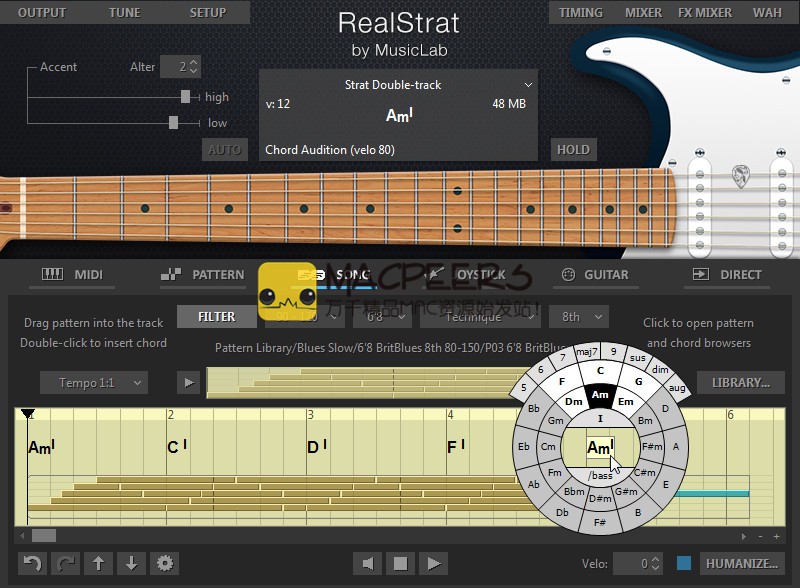Switch to the MIDI tab

(72, 274)
